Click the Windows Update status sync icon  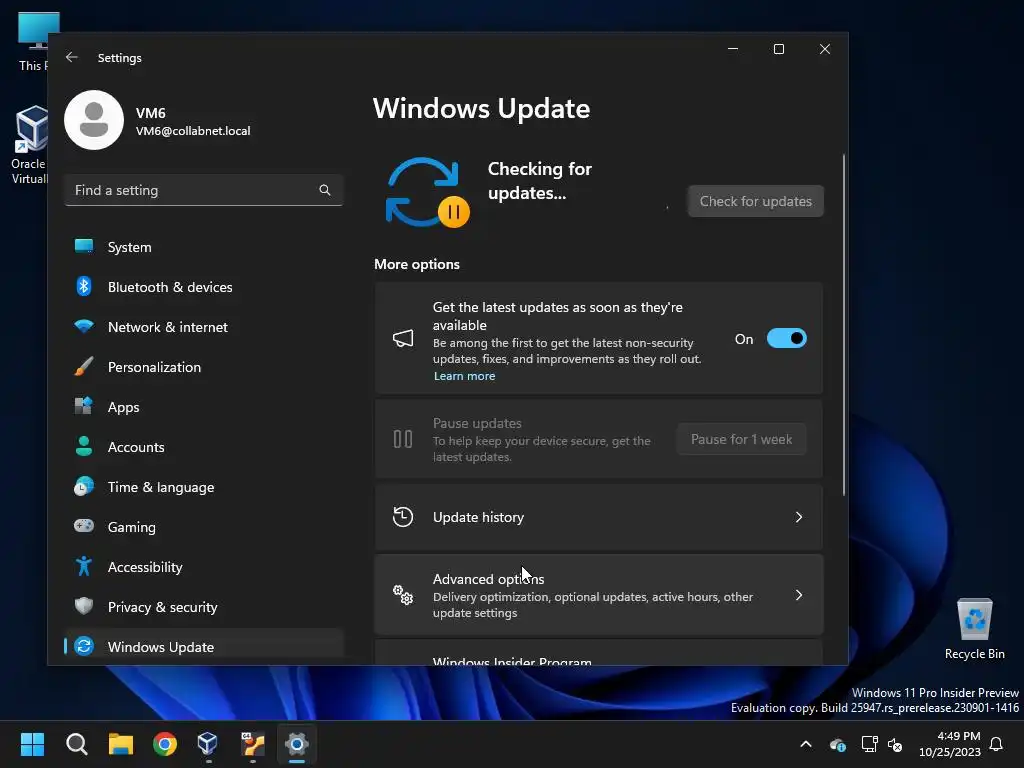[427, 193]
